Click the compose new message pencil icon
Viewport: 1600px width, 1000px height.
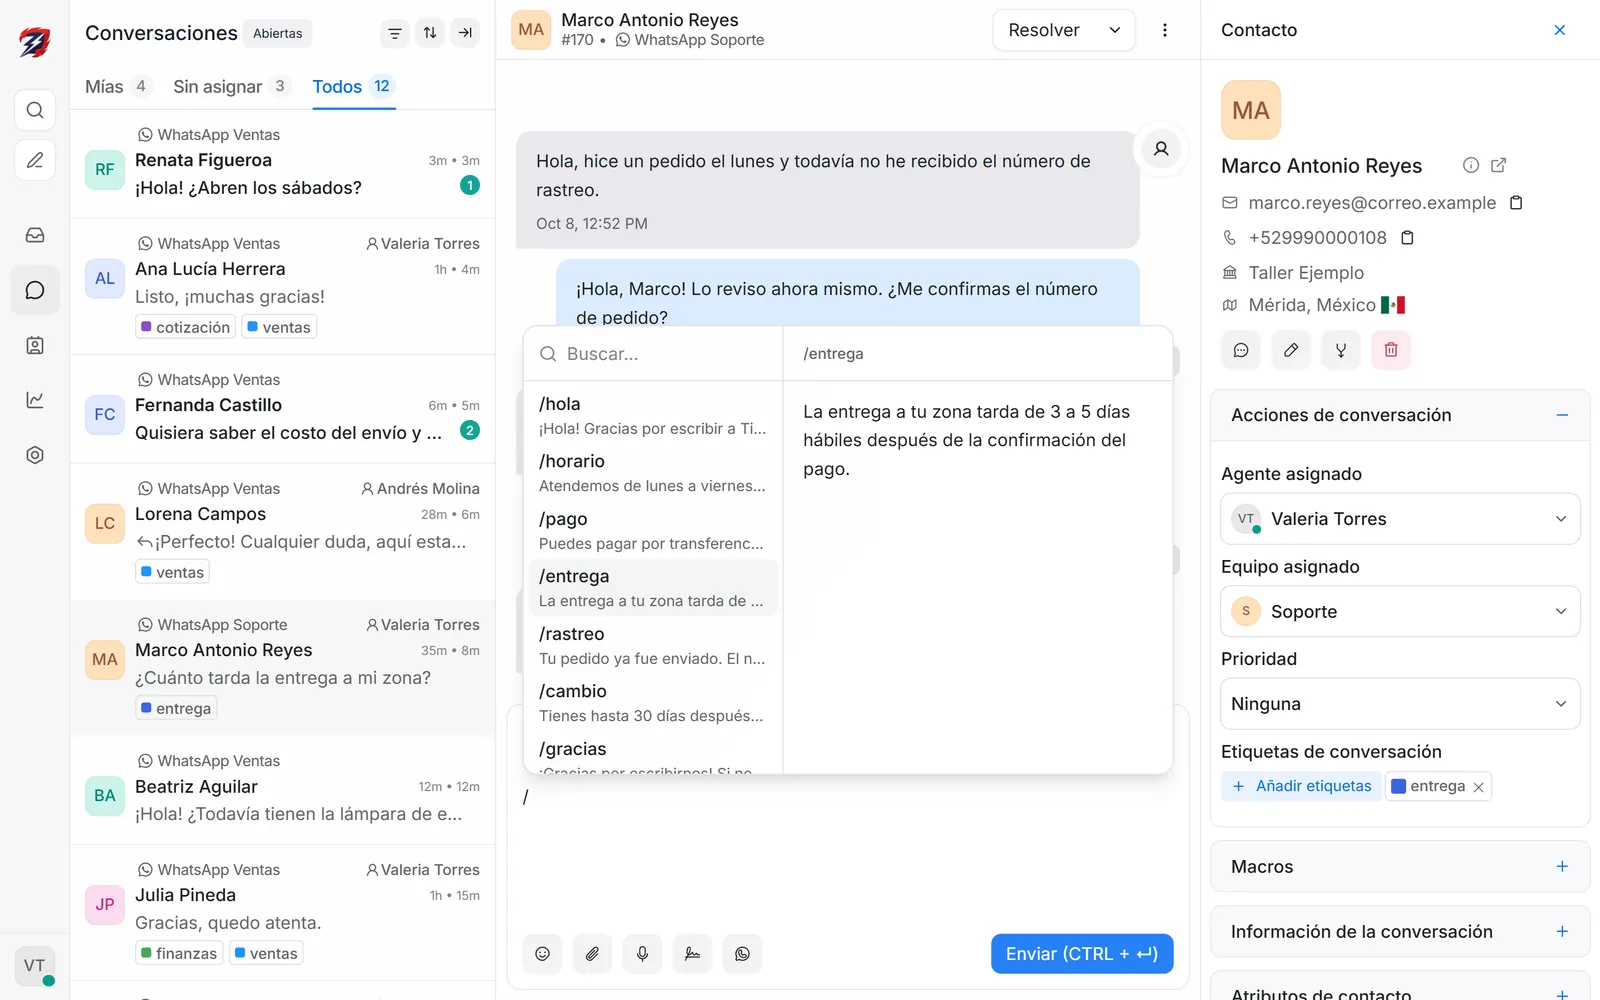click(35, 160)
